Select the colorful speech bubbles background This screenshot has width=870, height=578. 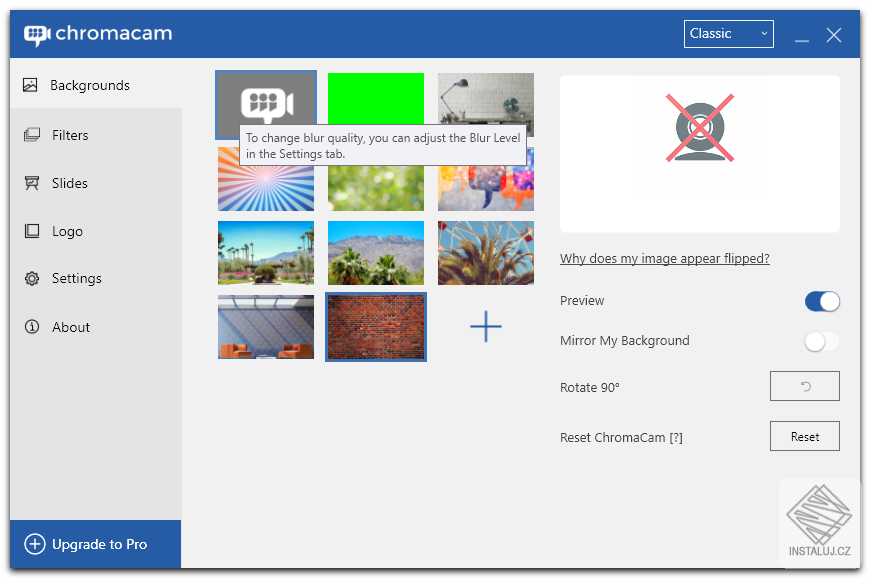click(x=485, y=187)
